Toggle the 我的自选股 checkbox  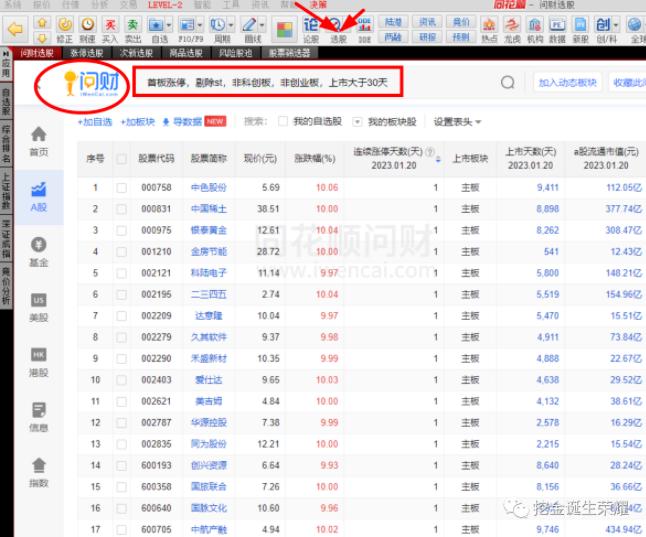[283, 122]
